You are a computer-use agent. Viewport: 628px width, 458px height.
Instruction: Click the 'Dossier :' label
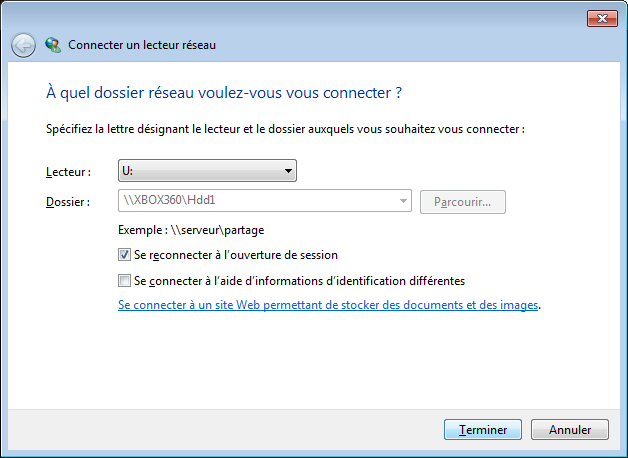[x=68, y=202]
